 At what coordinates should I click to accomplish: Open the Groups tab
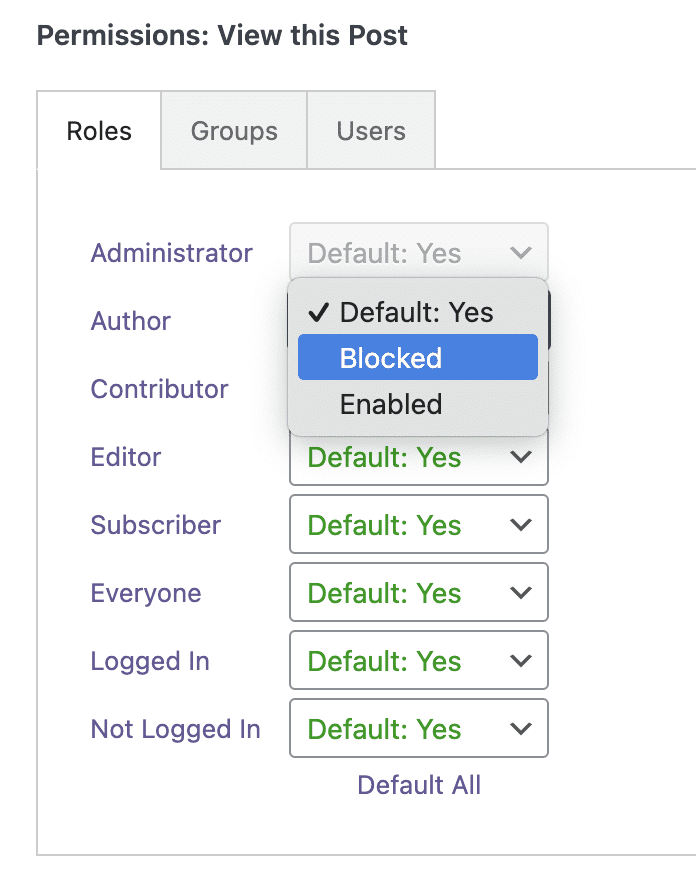point(234,131)
